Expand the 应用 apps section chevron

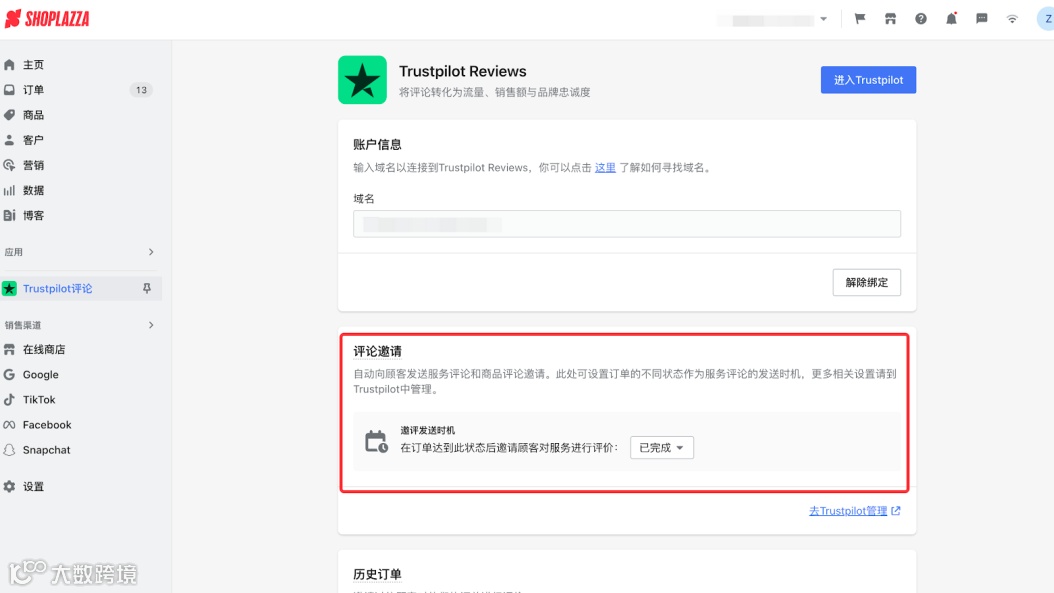pyautogui.click(x=151, y=252)
